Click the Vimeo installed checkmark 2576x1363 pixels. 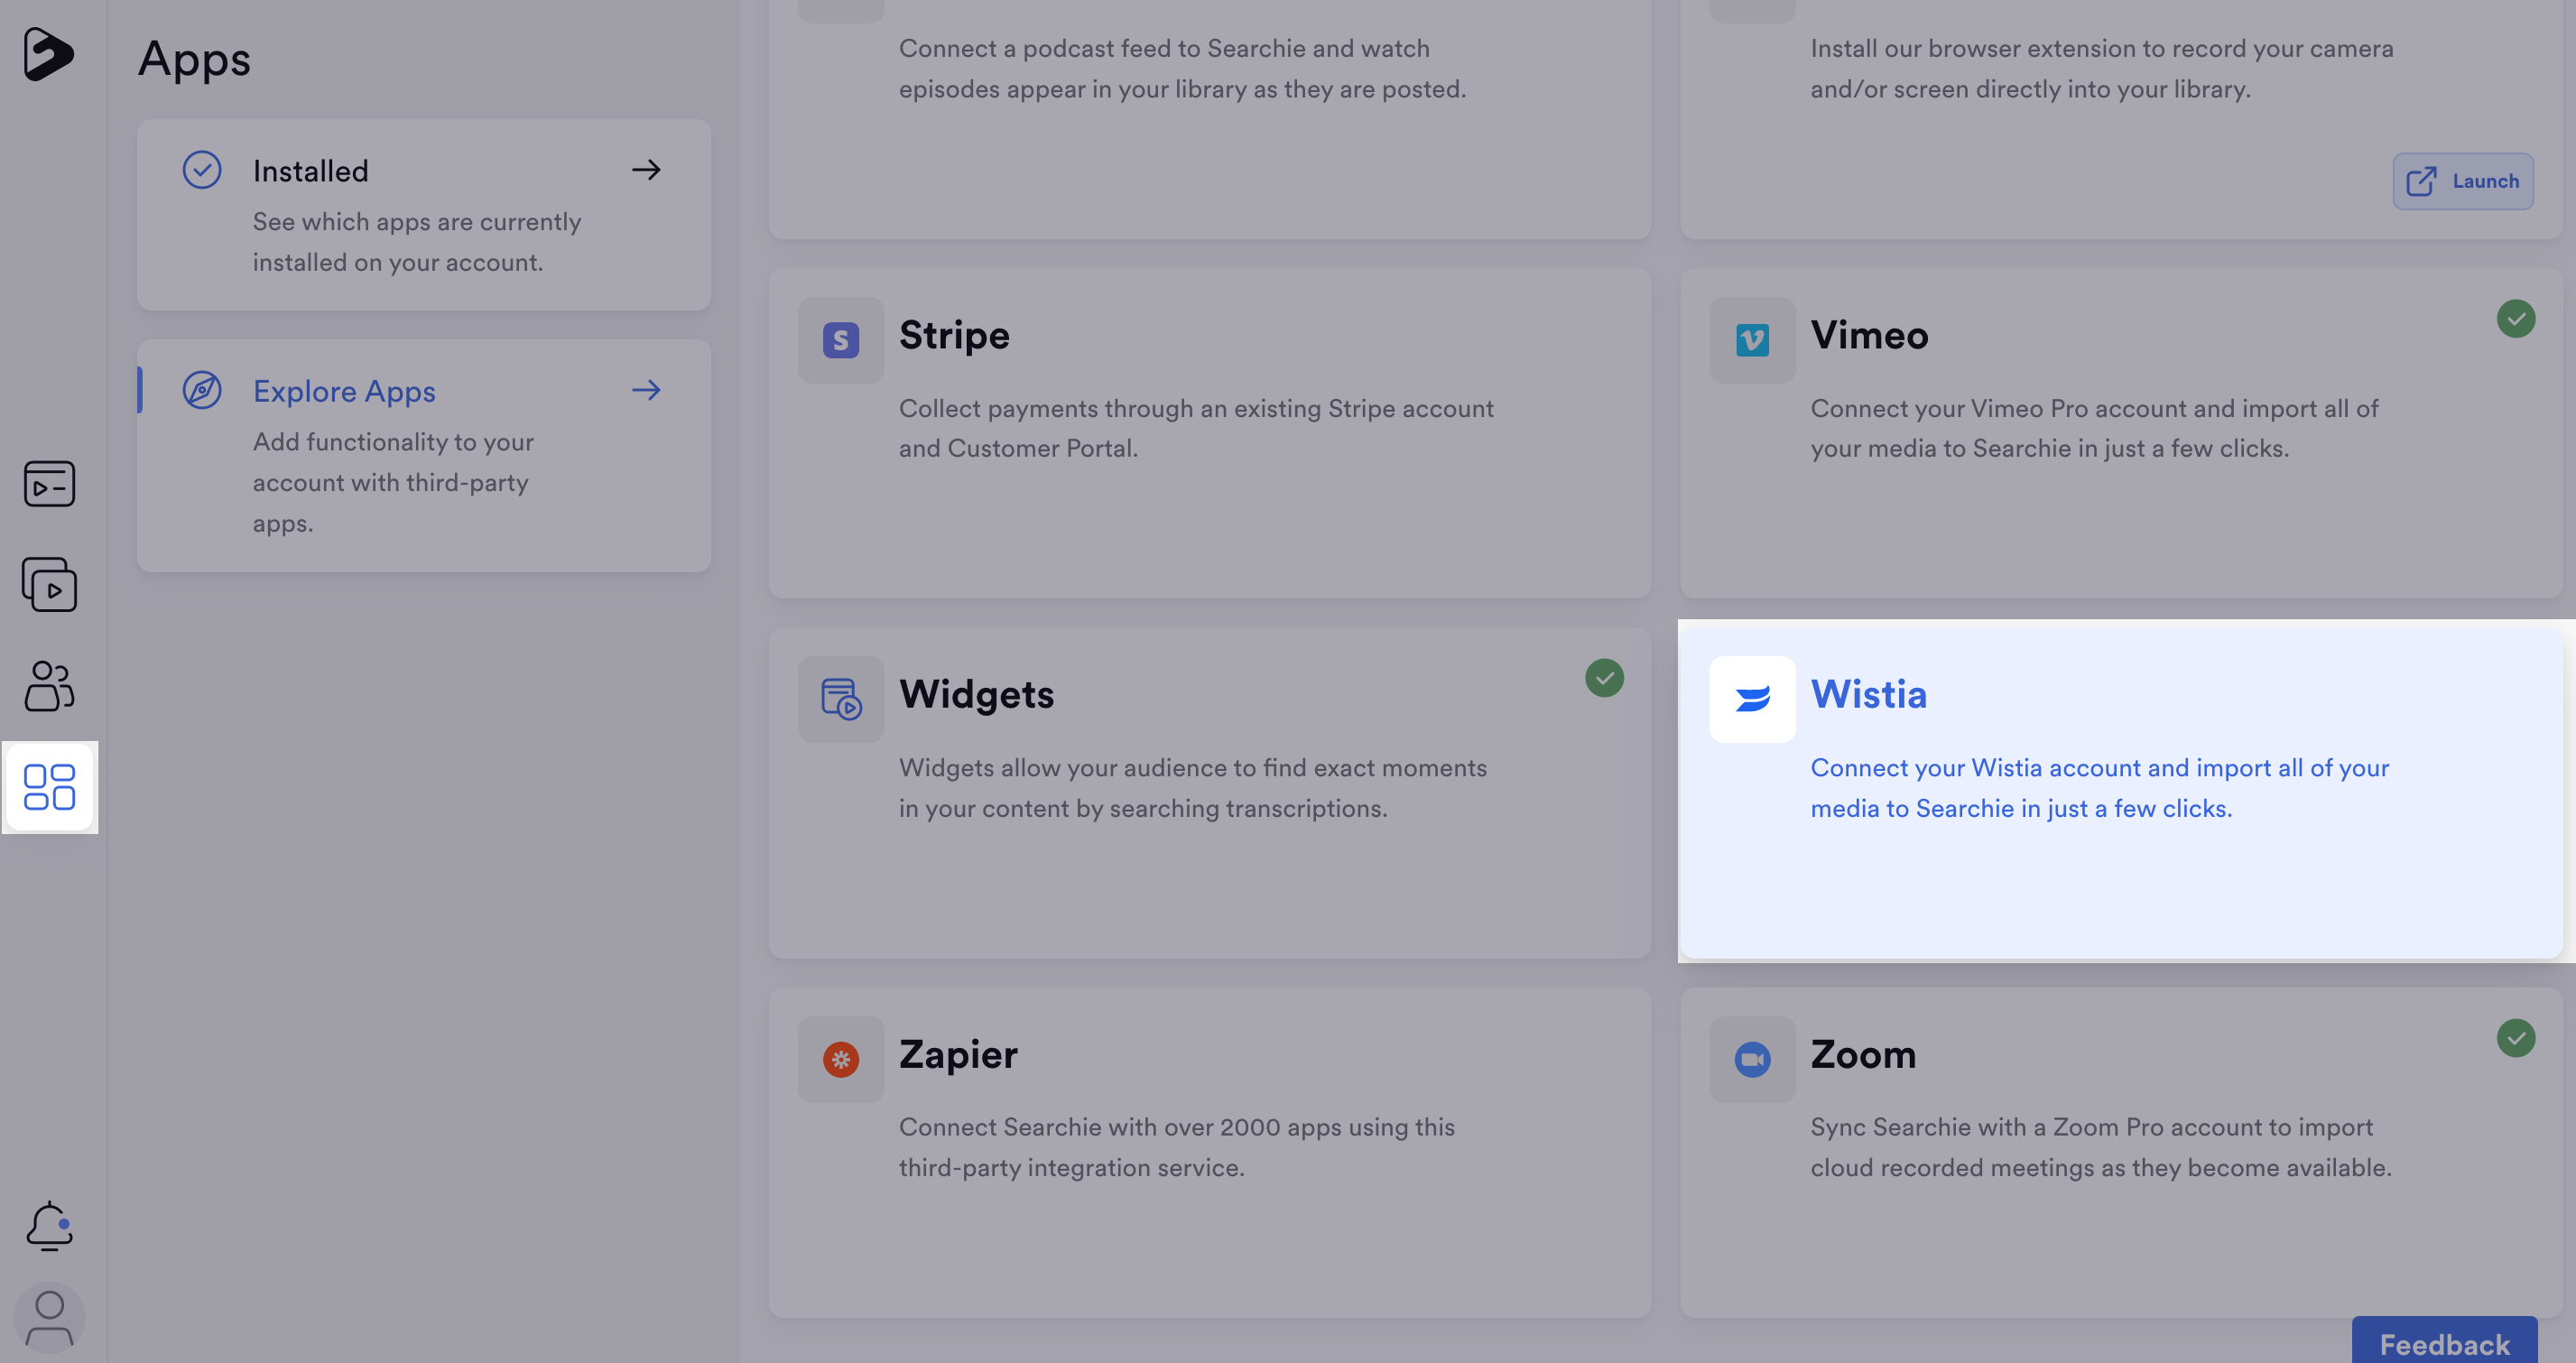coord(2516,319)
